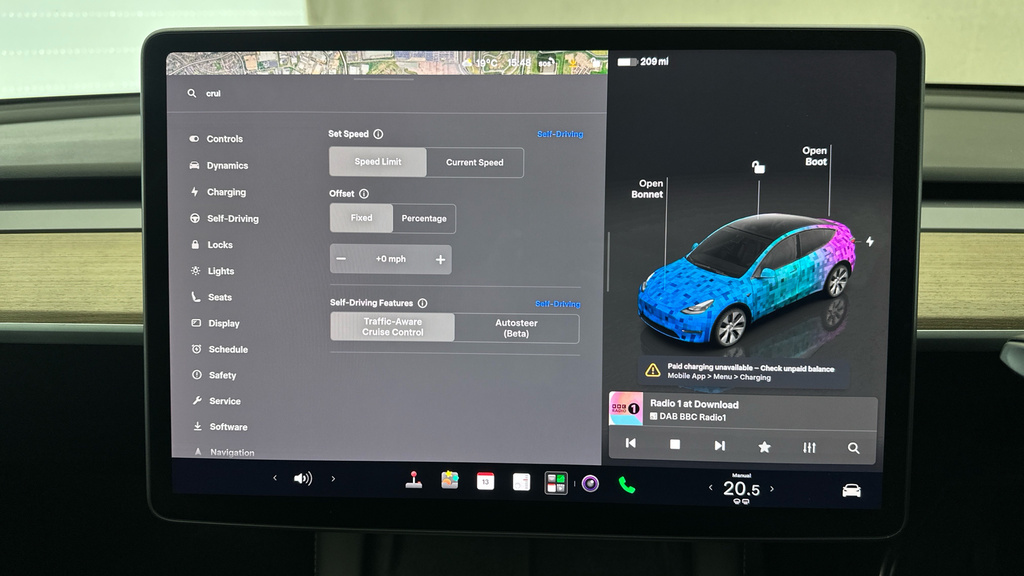Decrease the speed offset with minus
This screenshot has height=576, width=1024.
pos(341,259)
